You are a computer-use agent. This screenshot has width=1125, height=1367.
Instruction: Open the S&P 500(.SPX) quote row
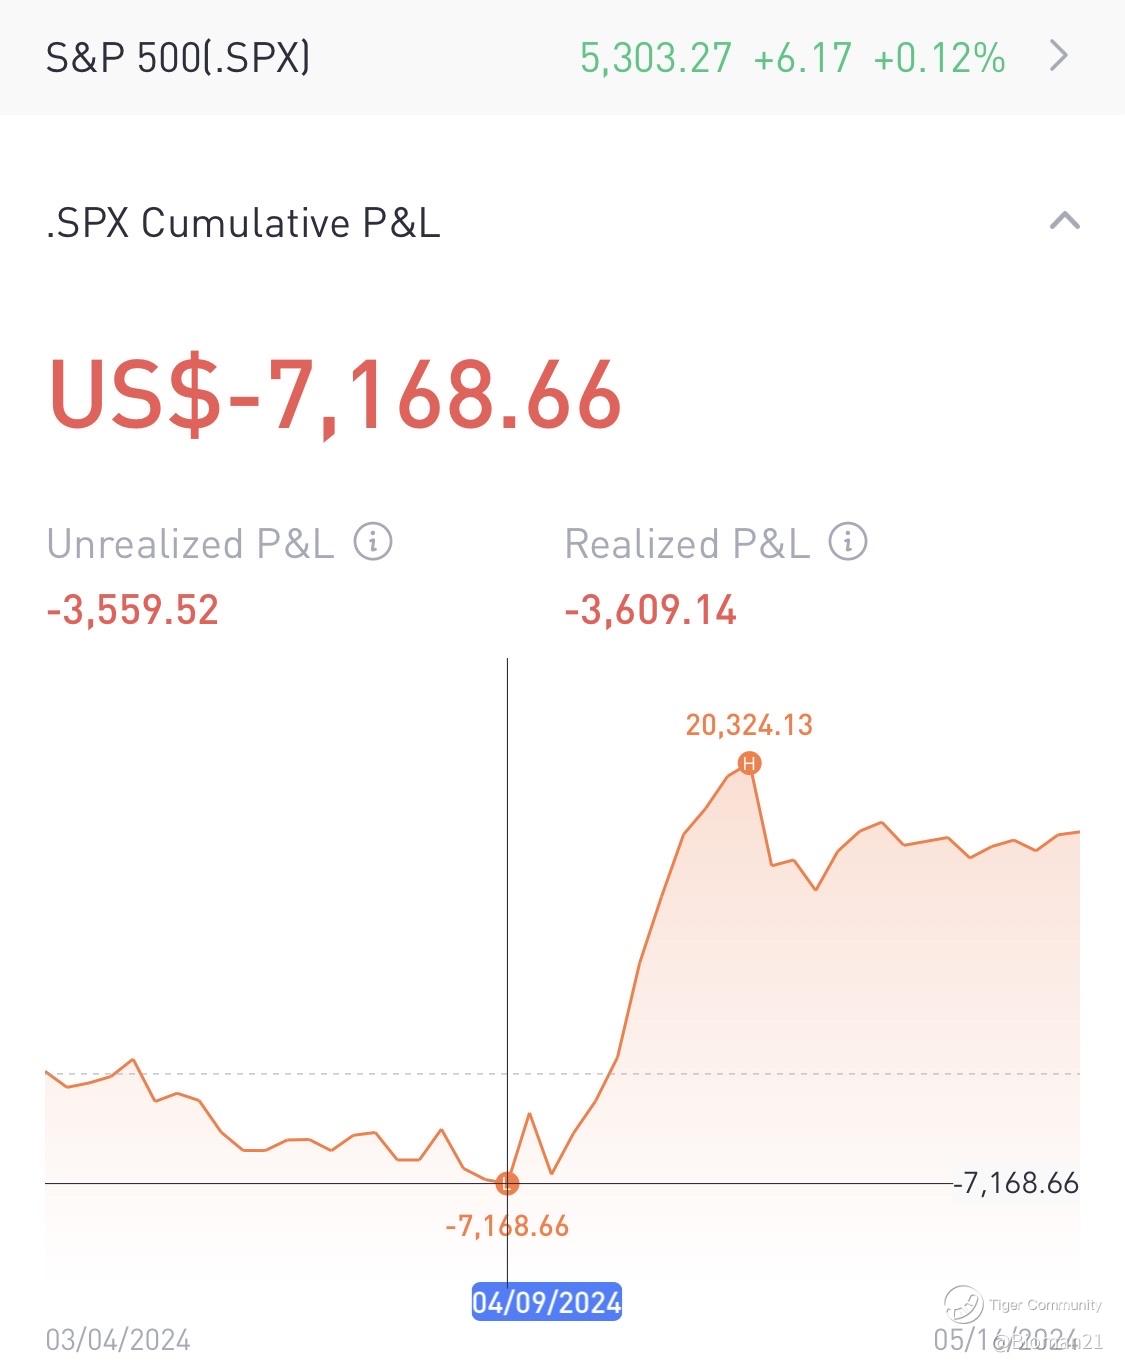coord(178,58)
